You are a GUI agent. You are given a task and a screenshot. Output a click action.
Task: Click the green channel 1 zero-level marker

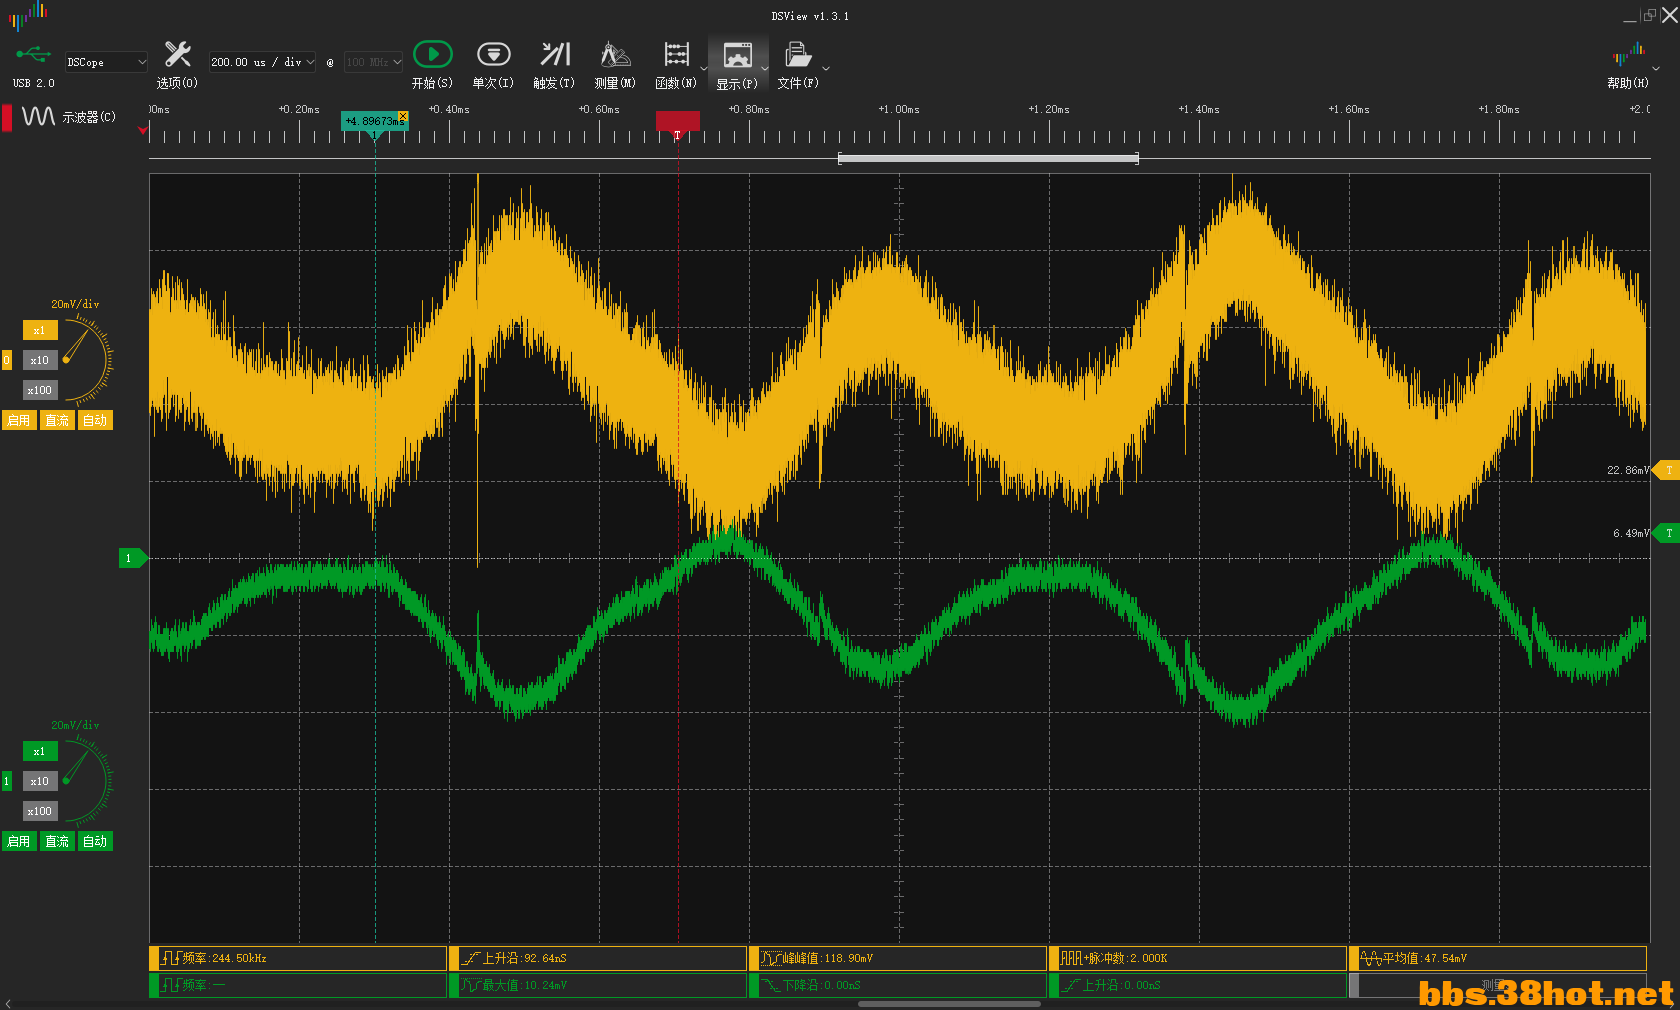[132, 558]
